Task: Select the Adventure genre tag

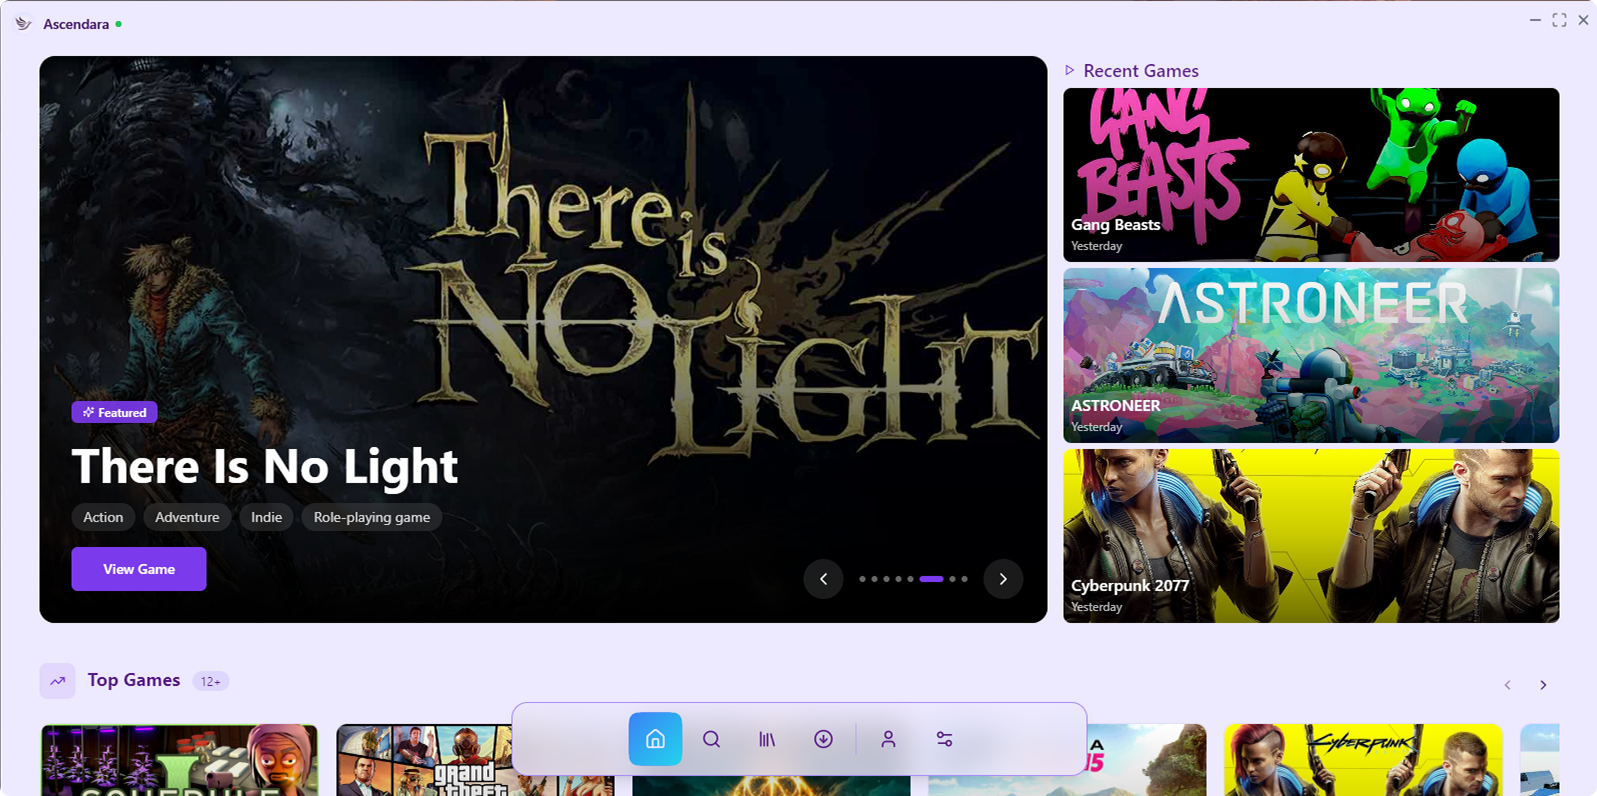Action: tap(187, 517)
